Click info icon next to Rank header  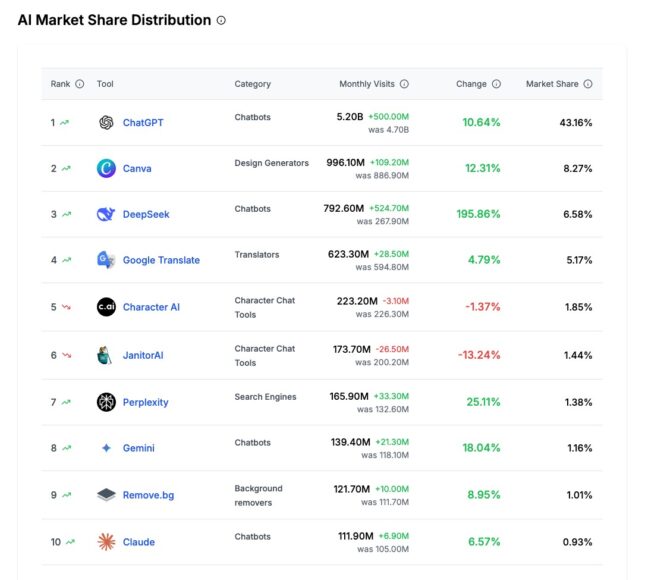80,84
